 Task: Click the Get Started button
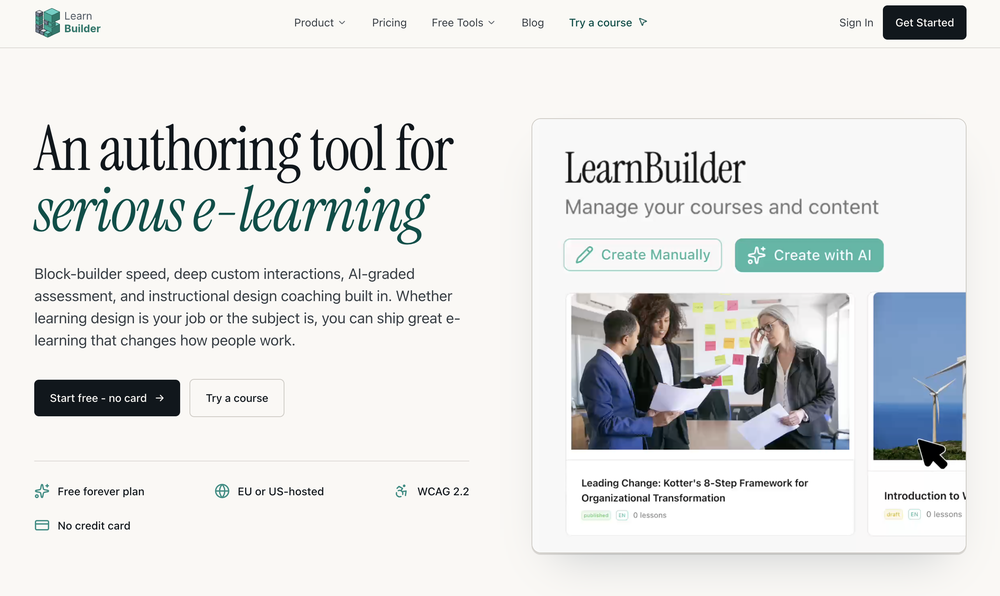924,22
